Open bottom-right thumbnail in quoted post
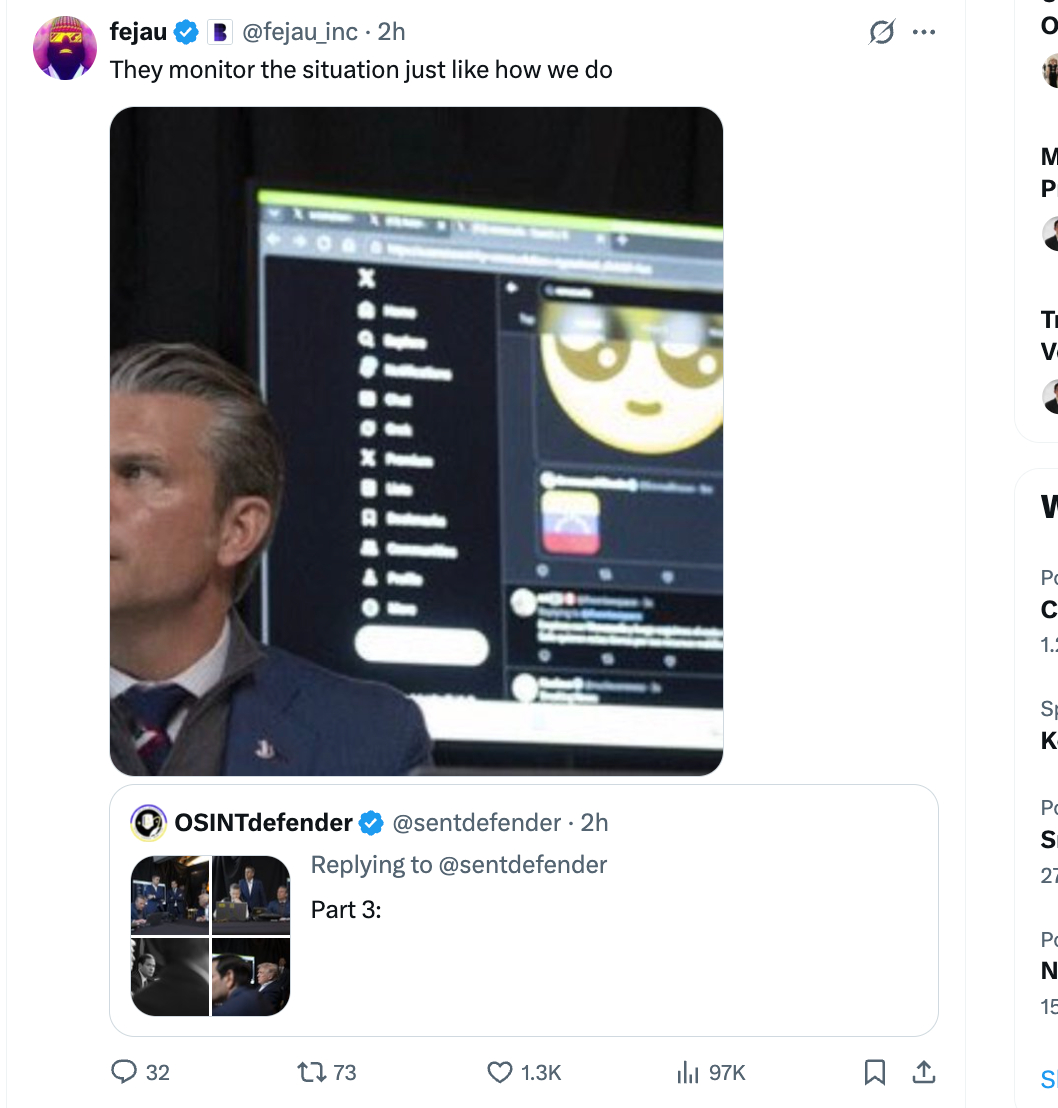 pyautogui.click(x=251, y=976)
